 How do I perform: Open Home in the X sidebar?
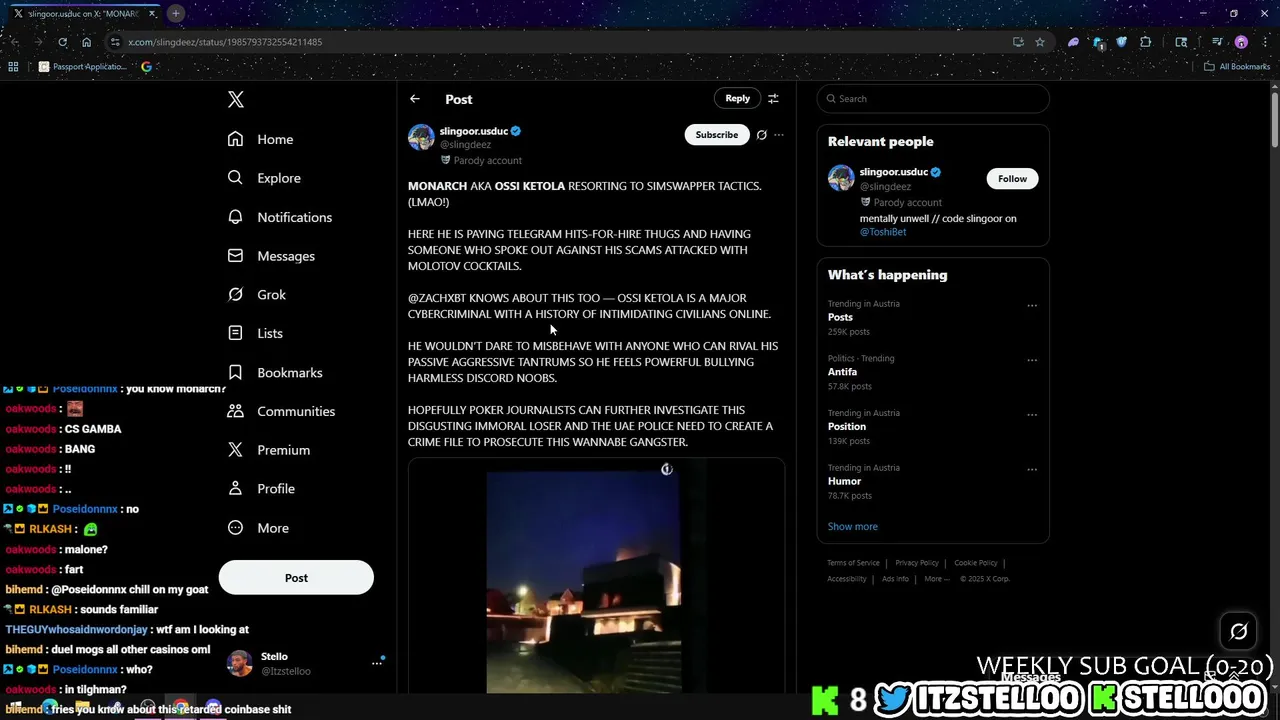pyautogui.click(x=260, y=139)
